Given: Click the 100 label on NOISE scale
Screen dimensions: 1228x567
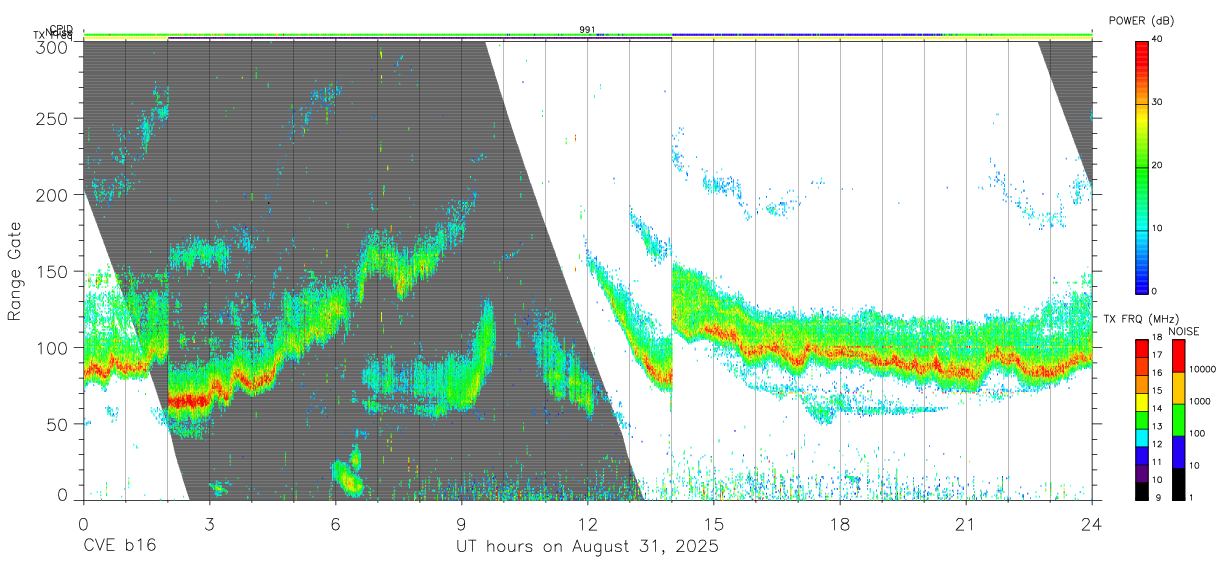Looking at the screenshot, I should tap(1197, 433).
